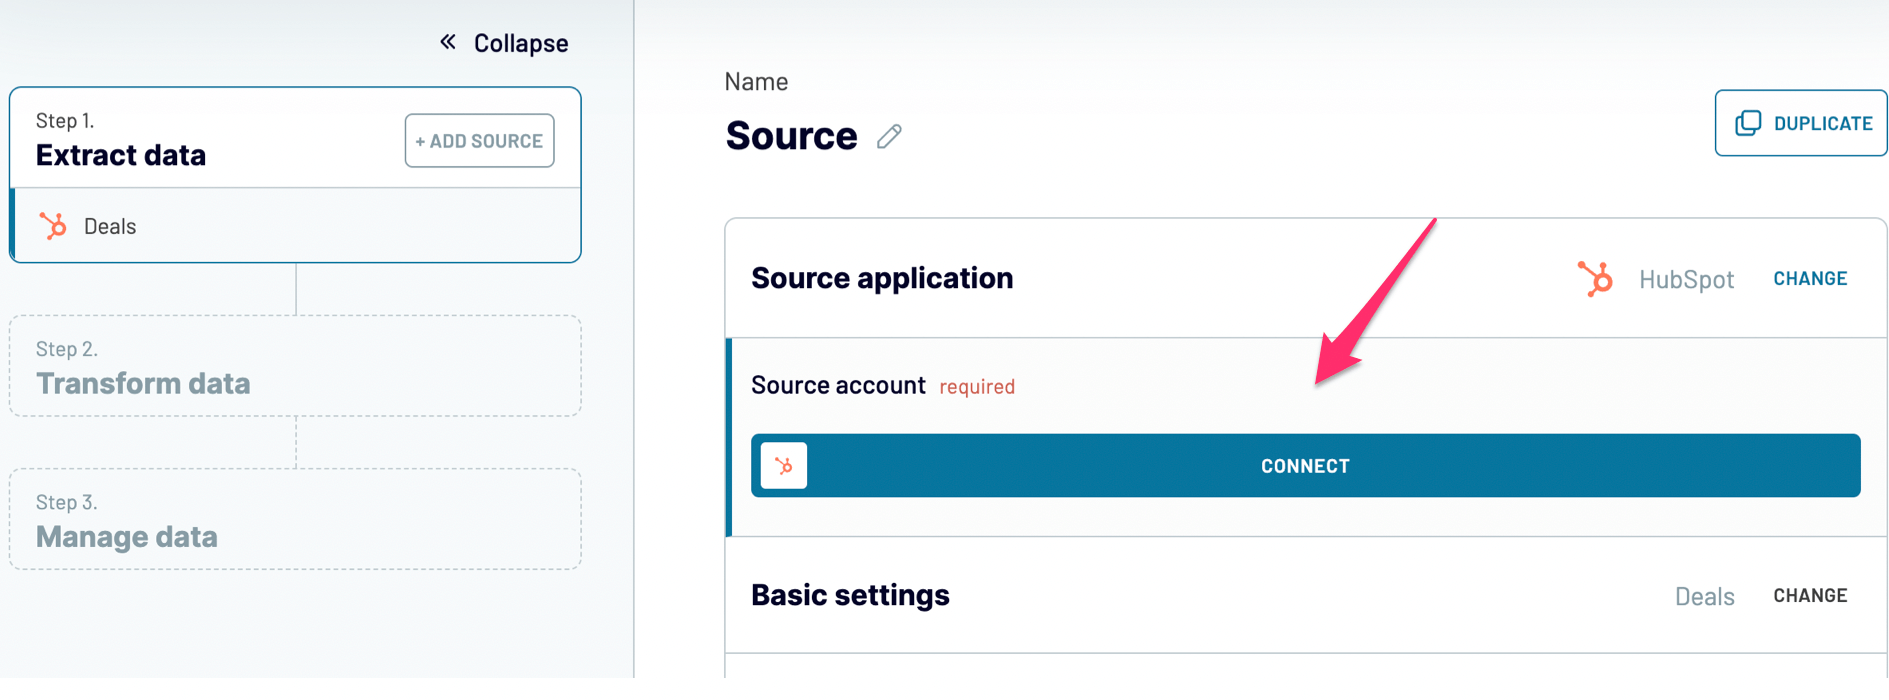Expand the Source application section
Image resolution: width=1889 pixels, height=700 pixels.
[882, 278]
